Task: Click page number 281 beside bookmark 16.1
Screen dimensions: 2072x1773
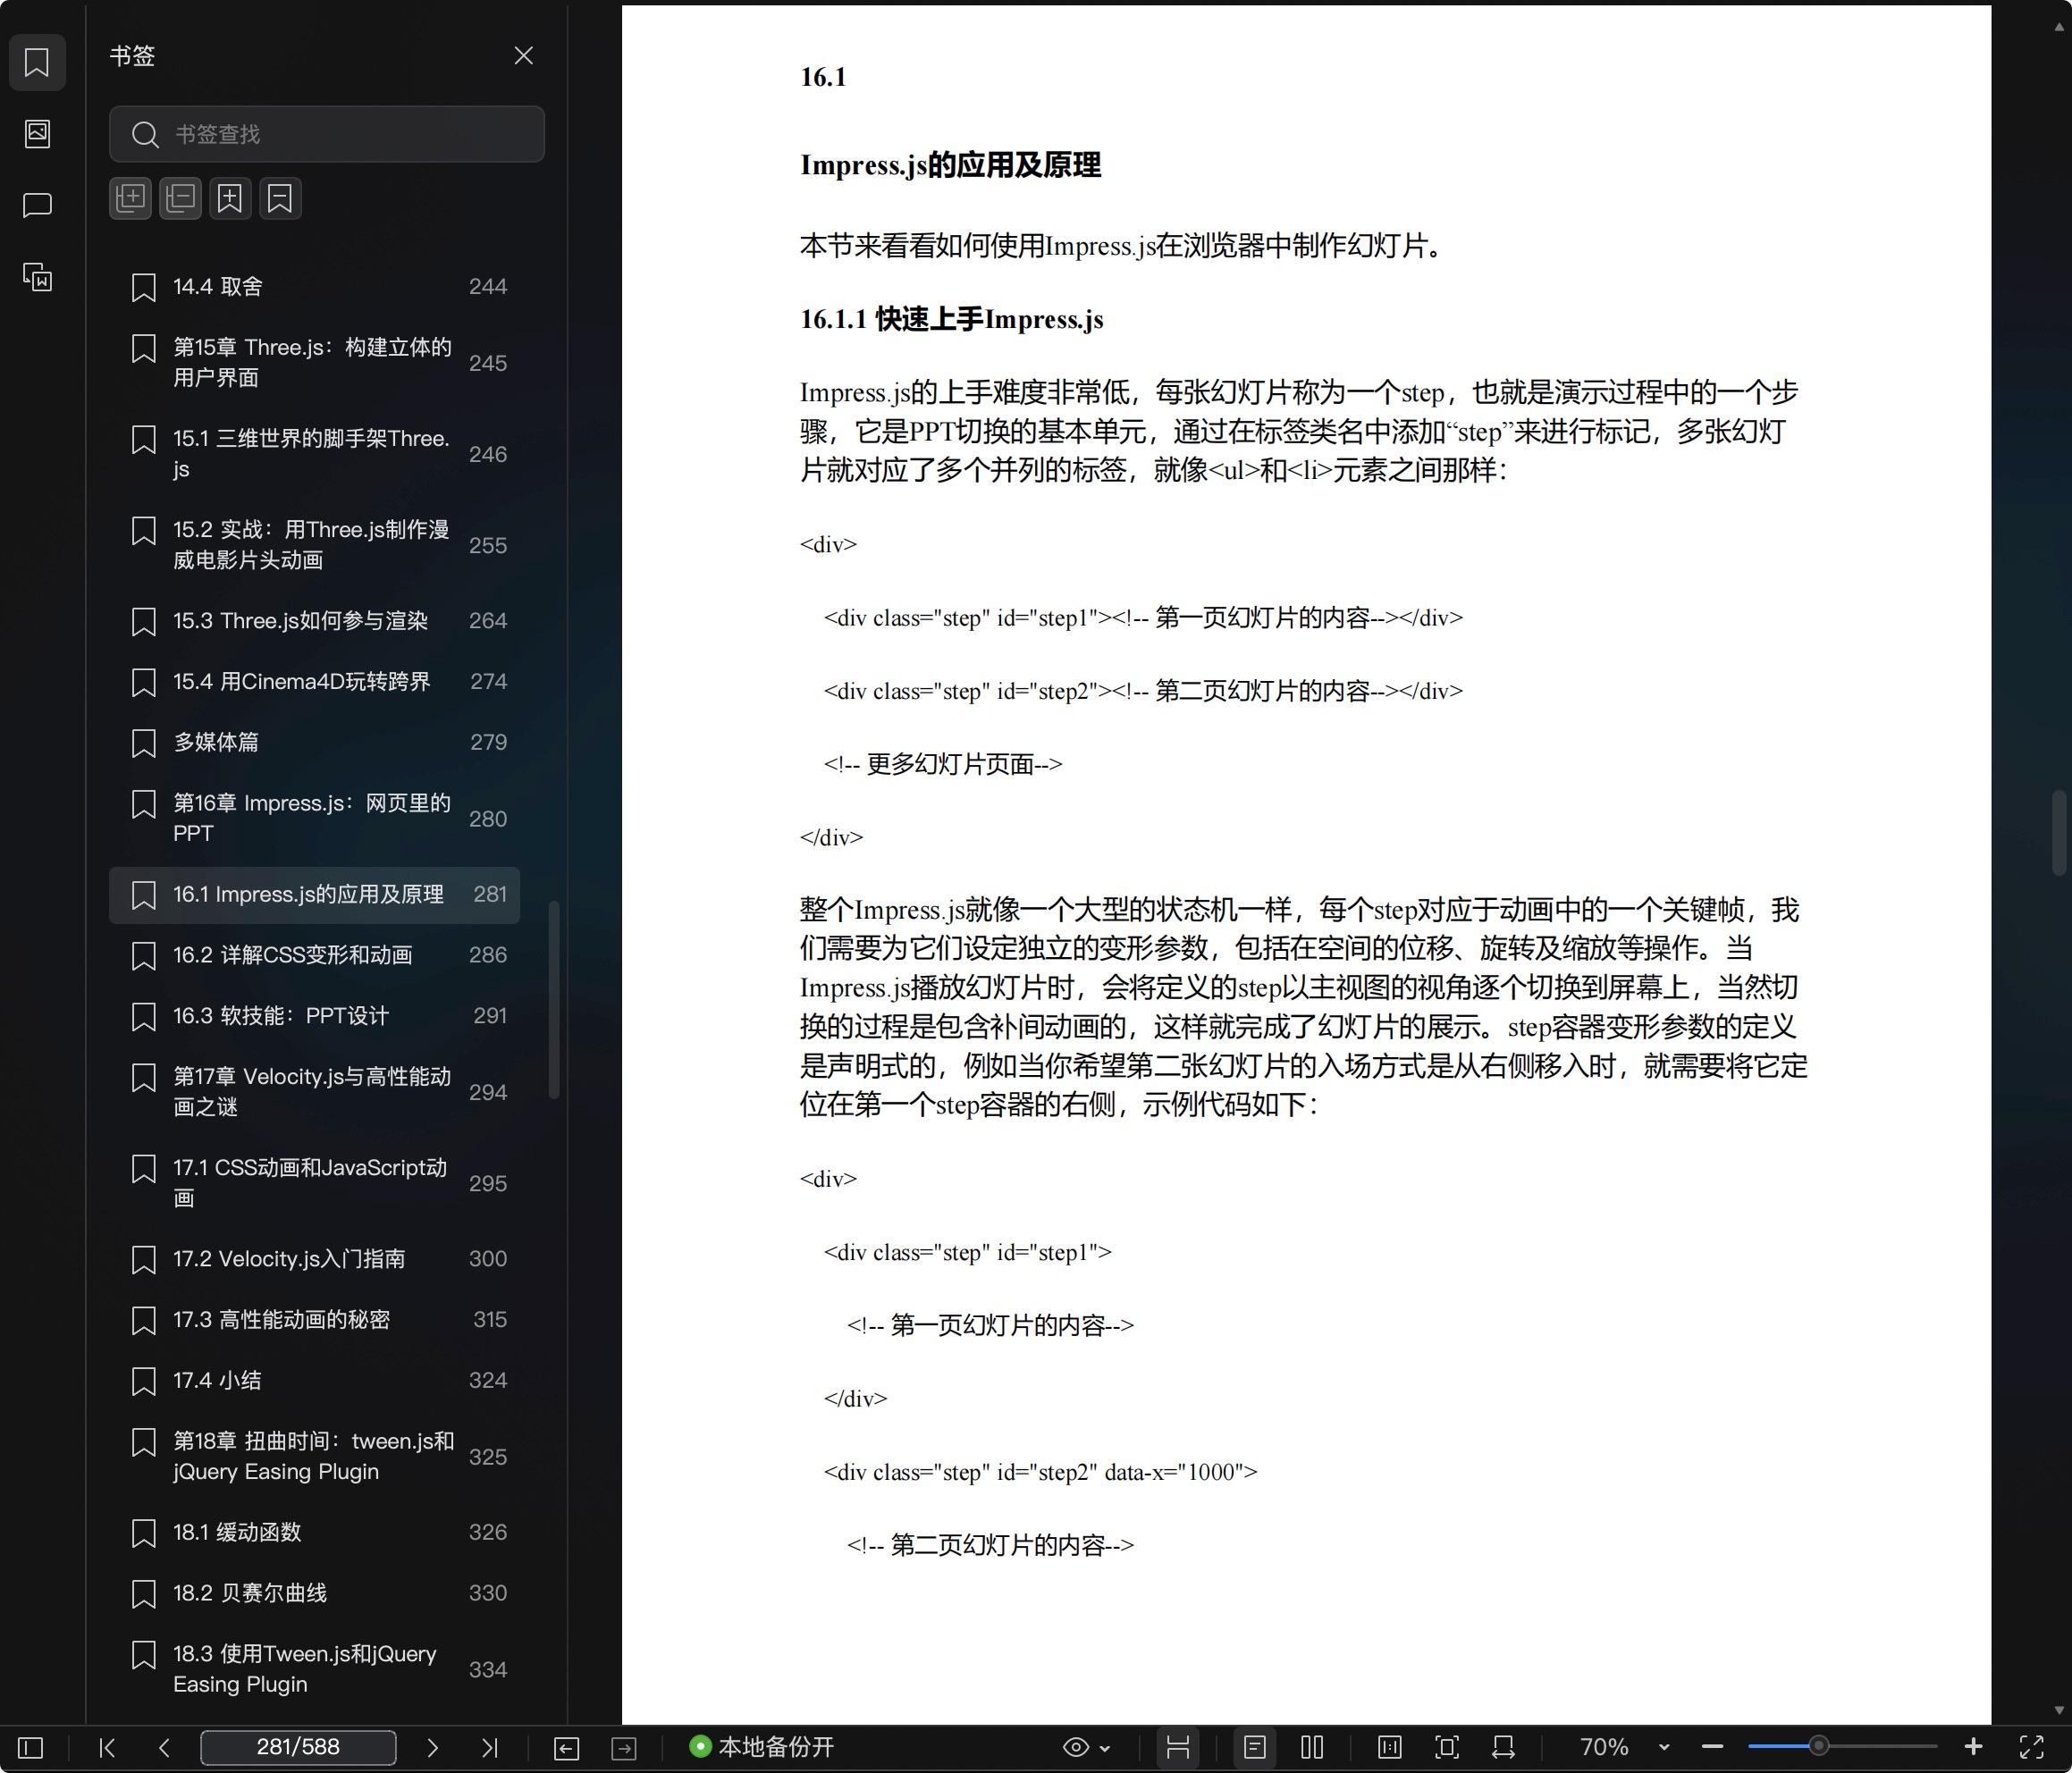Action: (490, 895)
